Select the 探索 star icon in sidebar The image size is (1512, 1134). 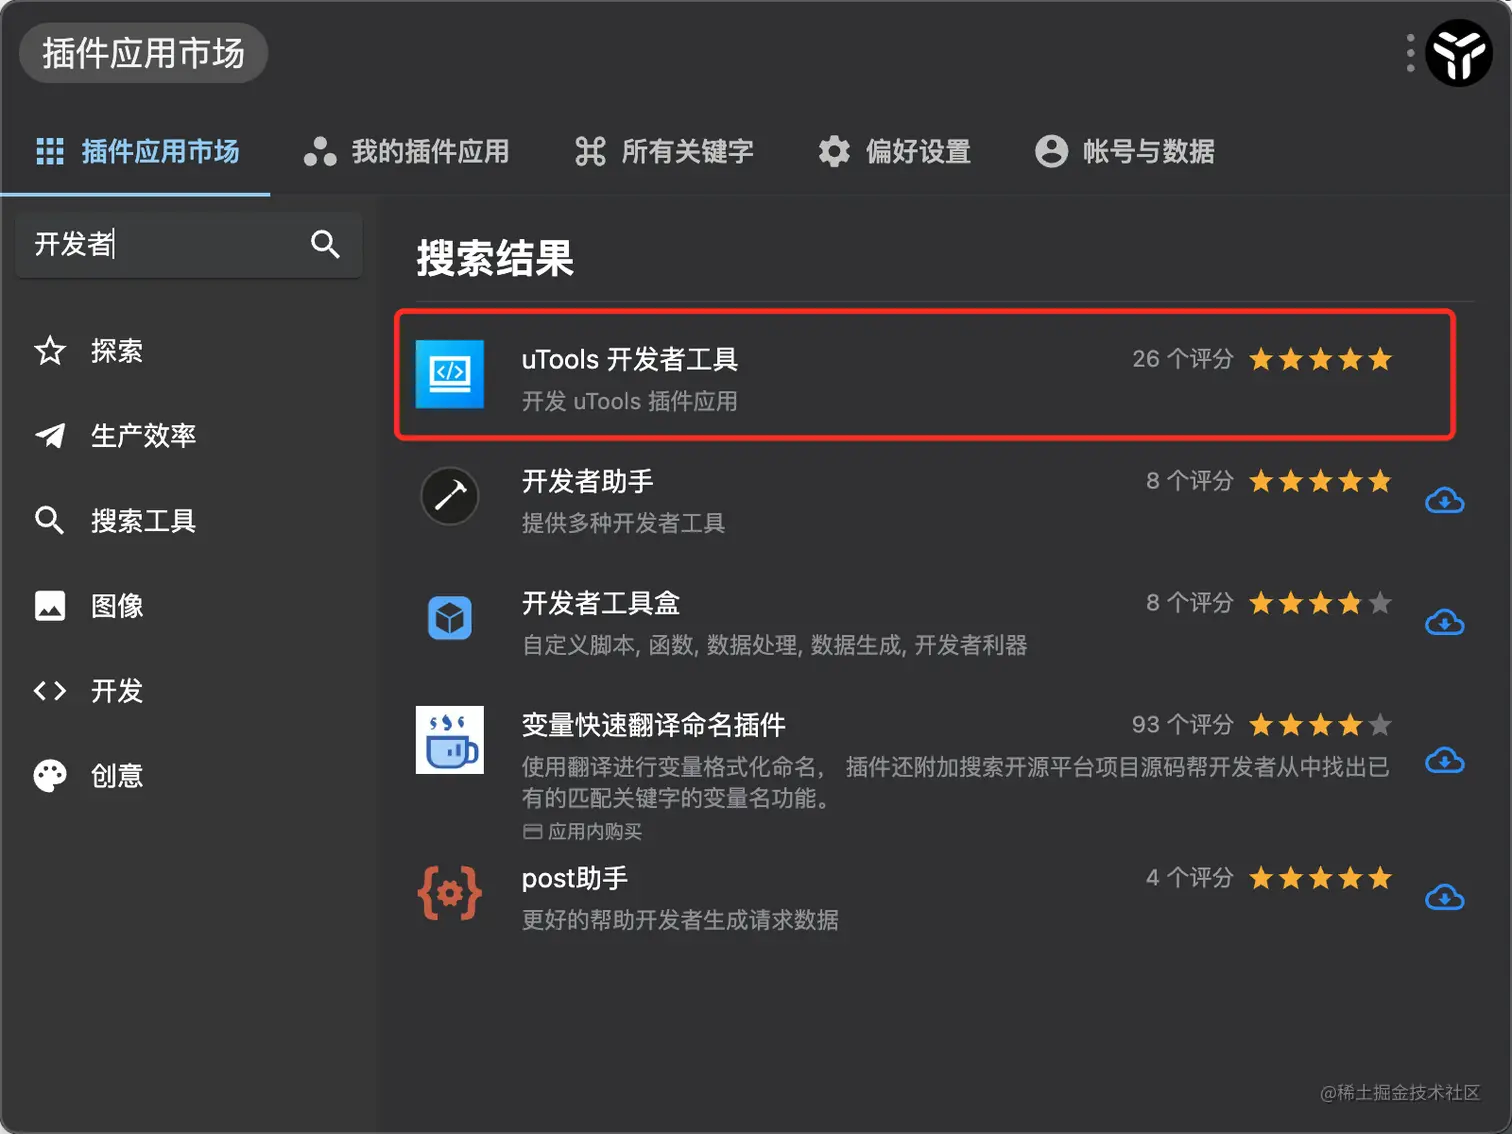(49, 351)
